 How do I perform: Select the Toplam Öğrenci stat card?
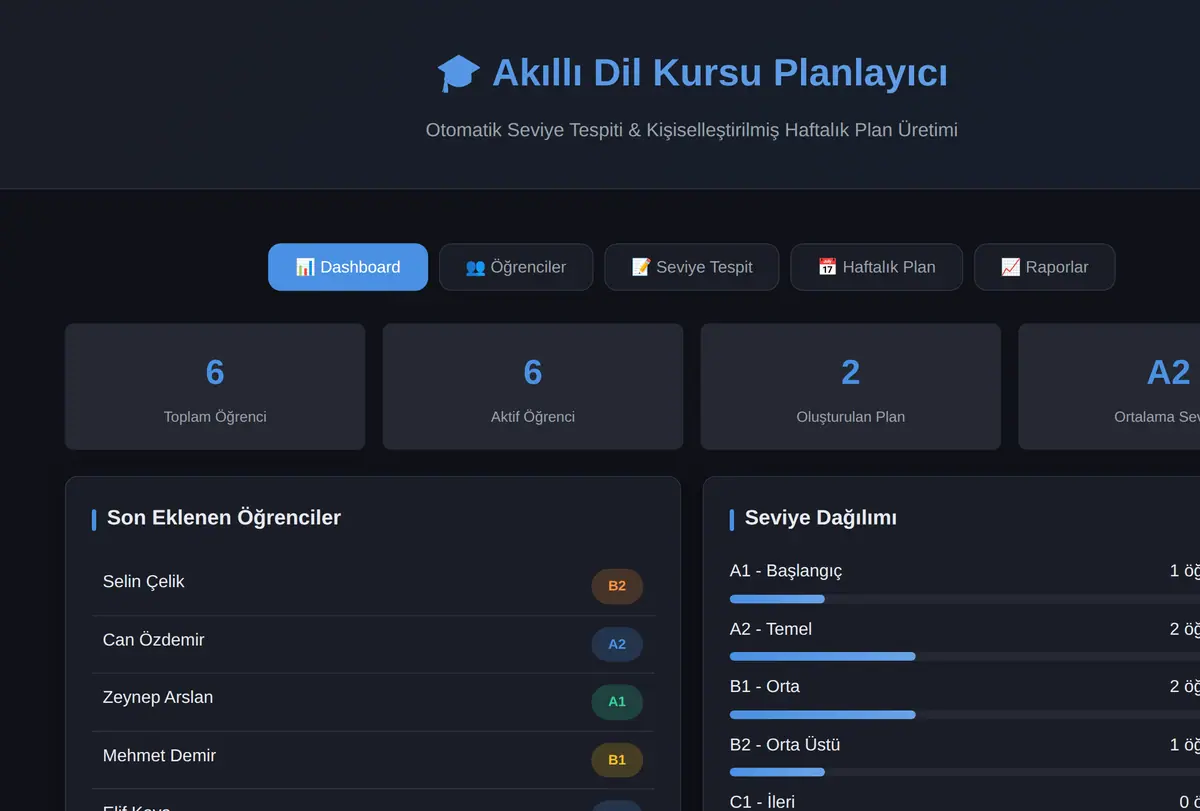(x=215, y=387)
